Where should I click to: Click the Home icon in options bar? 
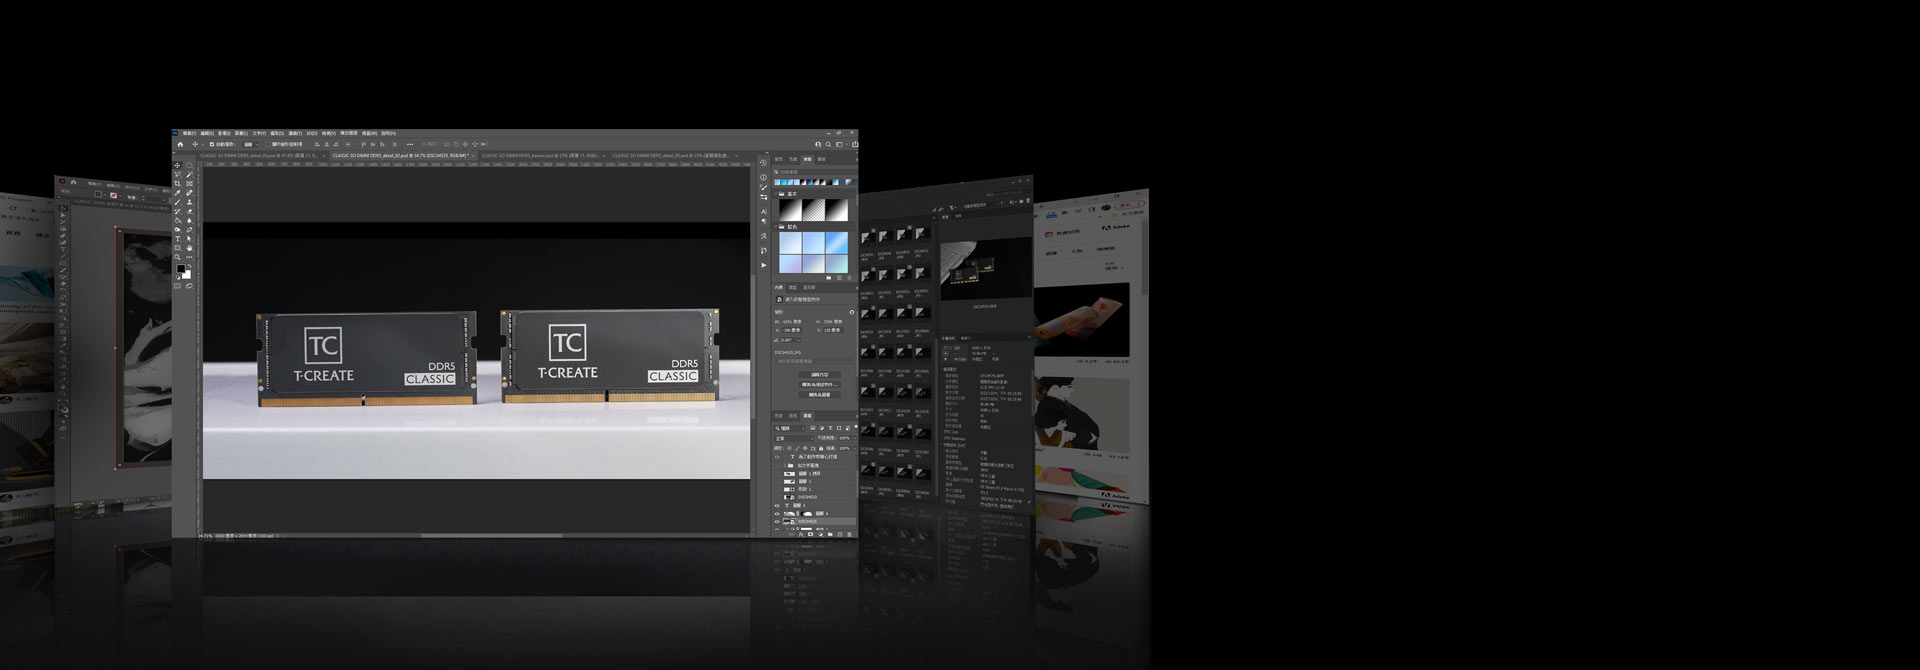[180, 145]
